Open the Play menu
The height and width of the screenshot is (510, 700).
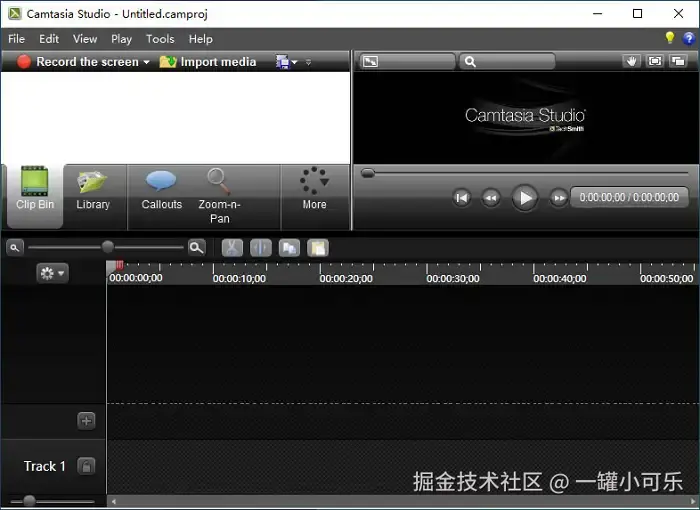(x=121, y=39)
